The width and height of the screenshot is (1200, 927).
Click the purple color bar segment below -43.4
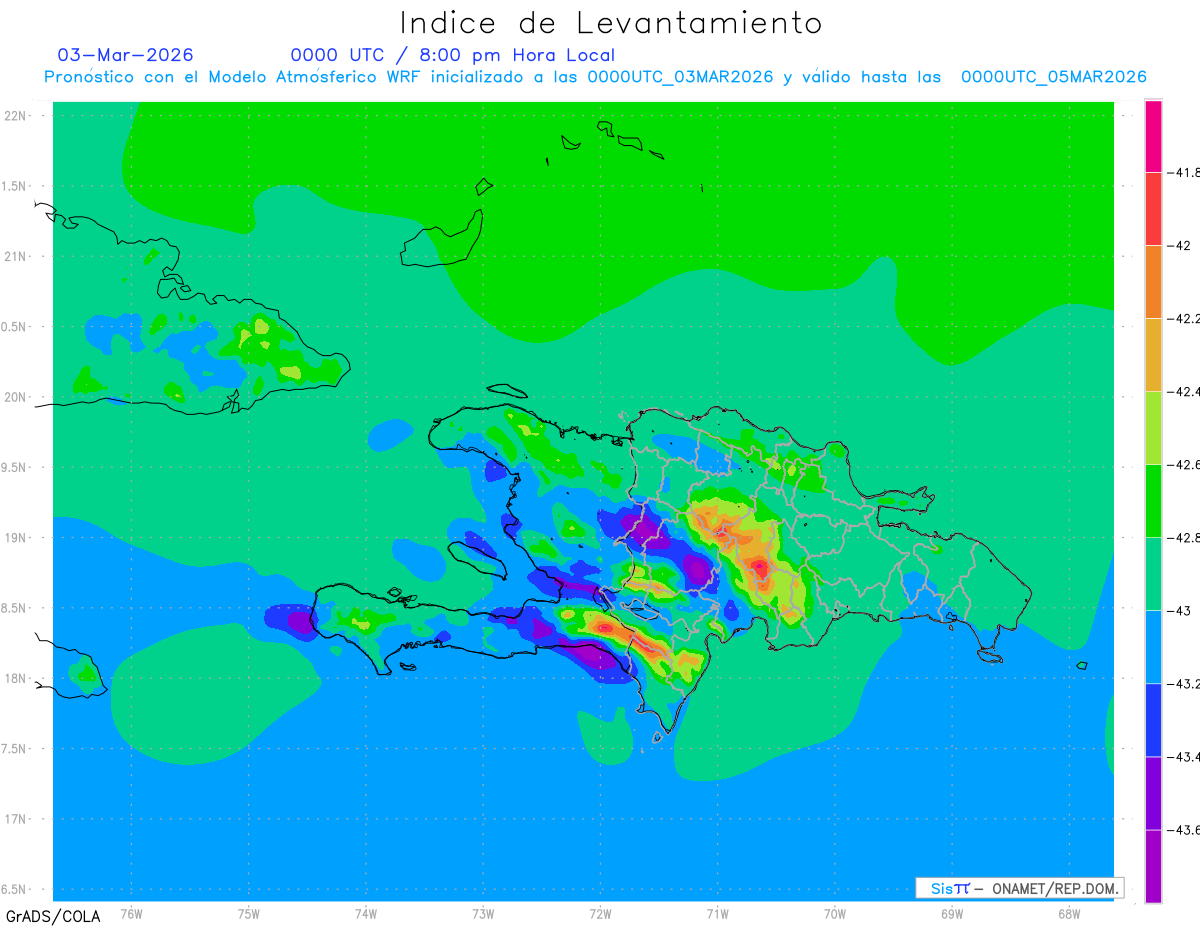click(x=1153, y=793)
